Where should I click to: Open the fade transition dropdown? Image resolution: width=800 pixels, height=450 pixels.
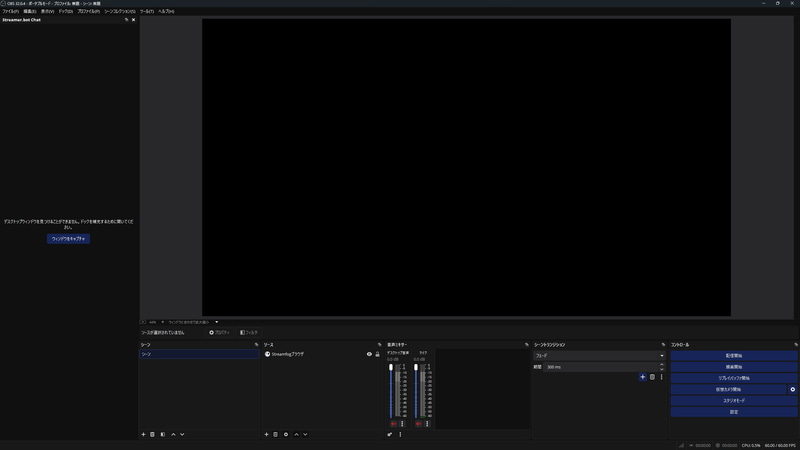[x=599, y=356]
